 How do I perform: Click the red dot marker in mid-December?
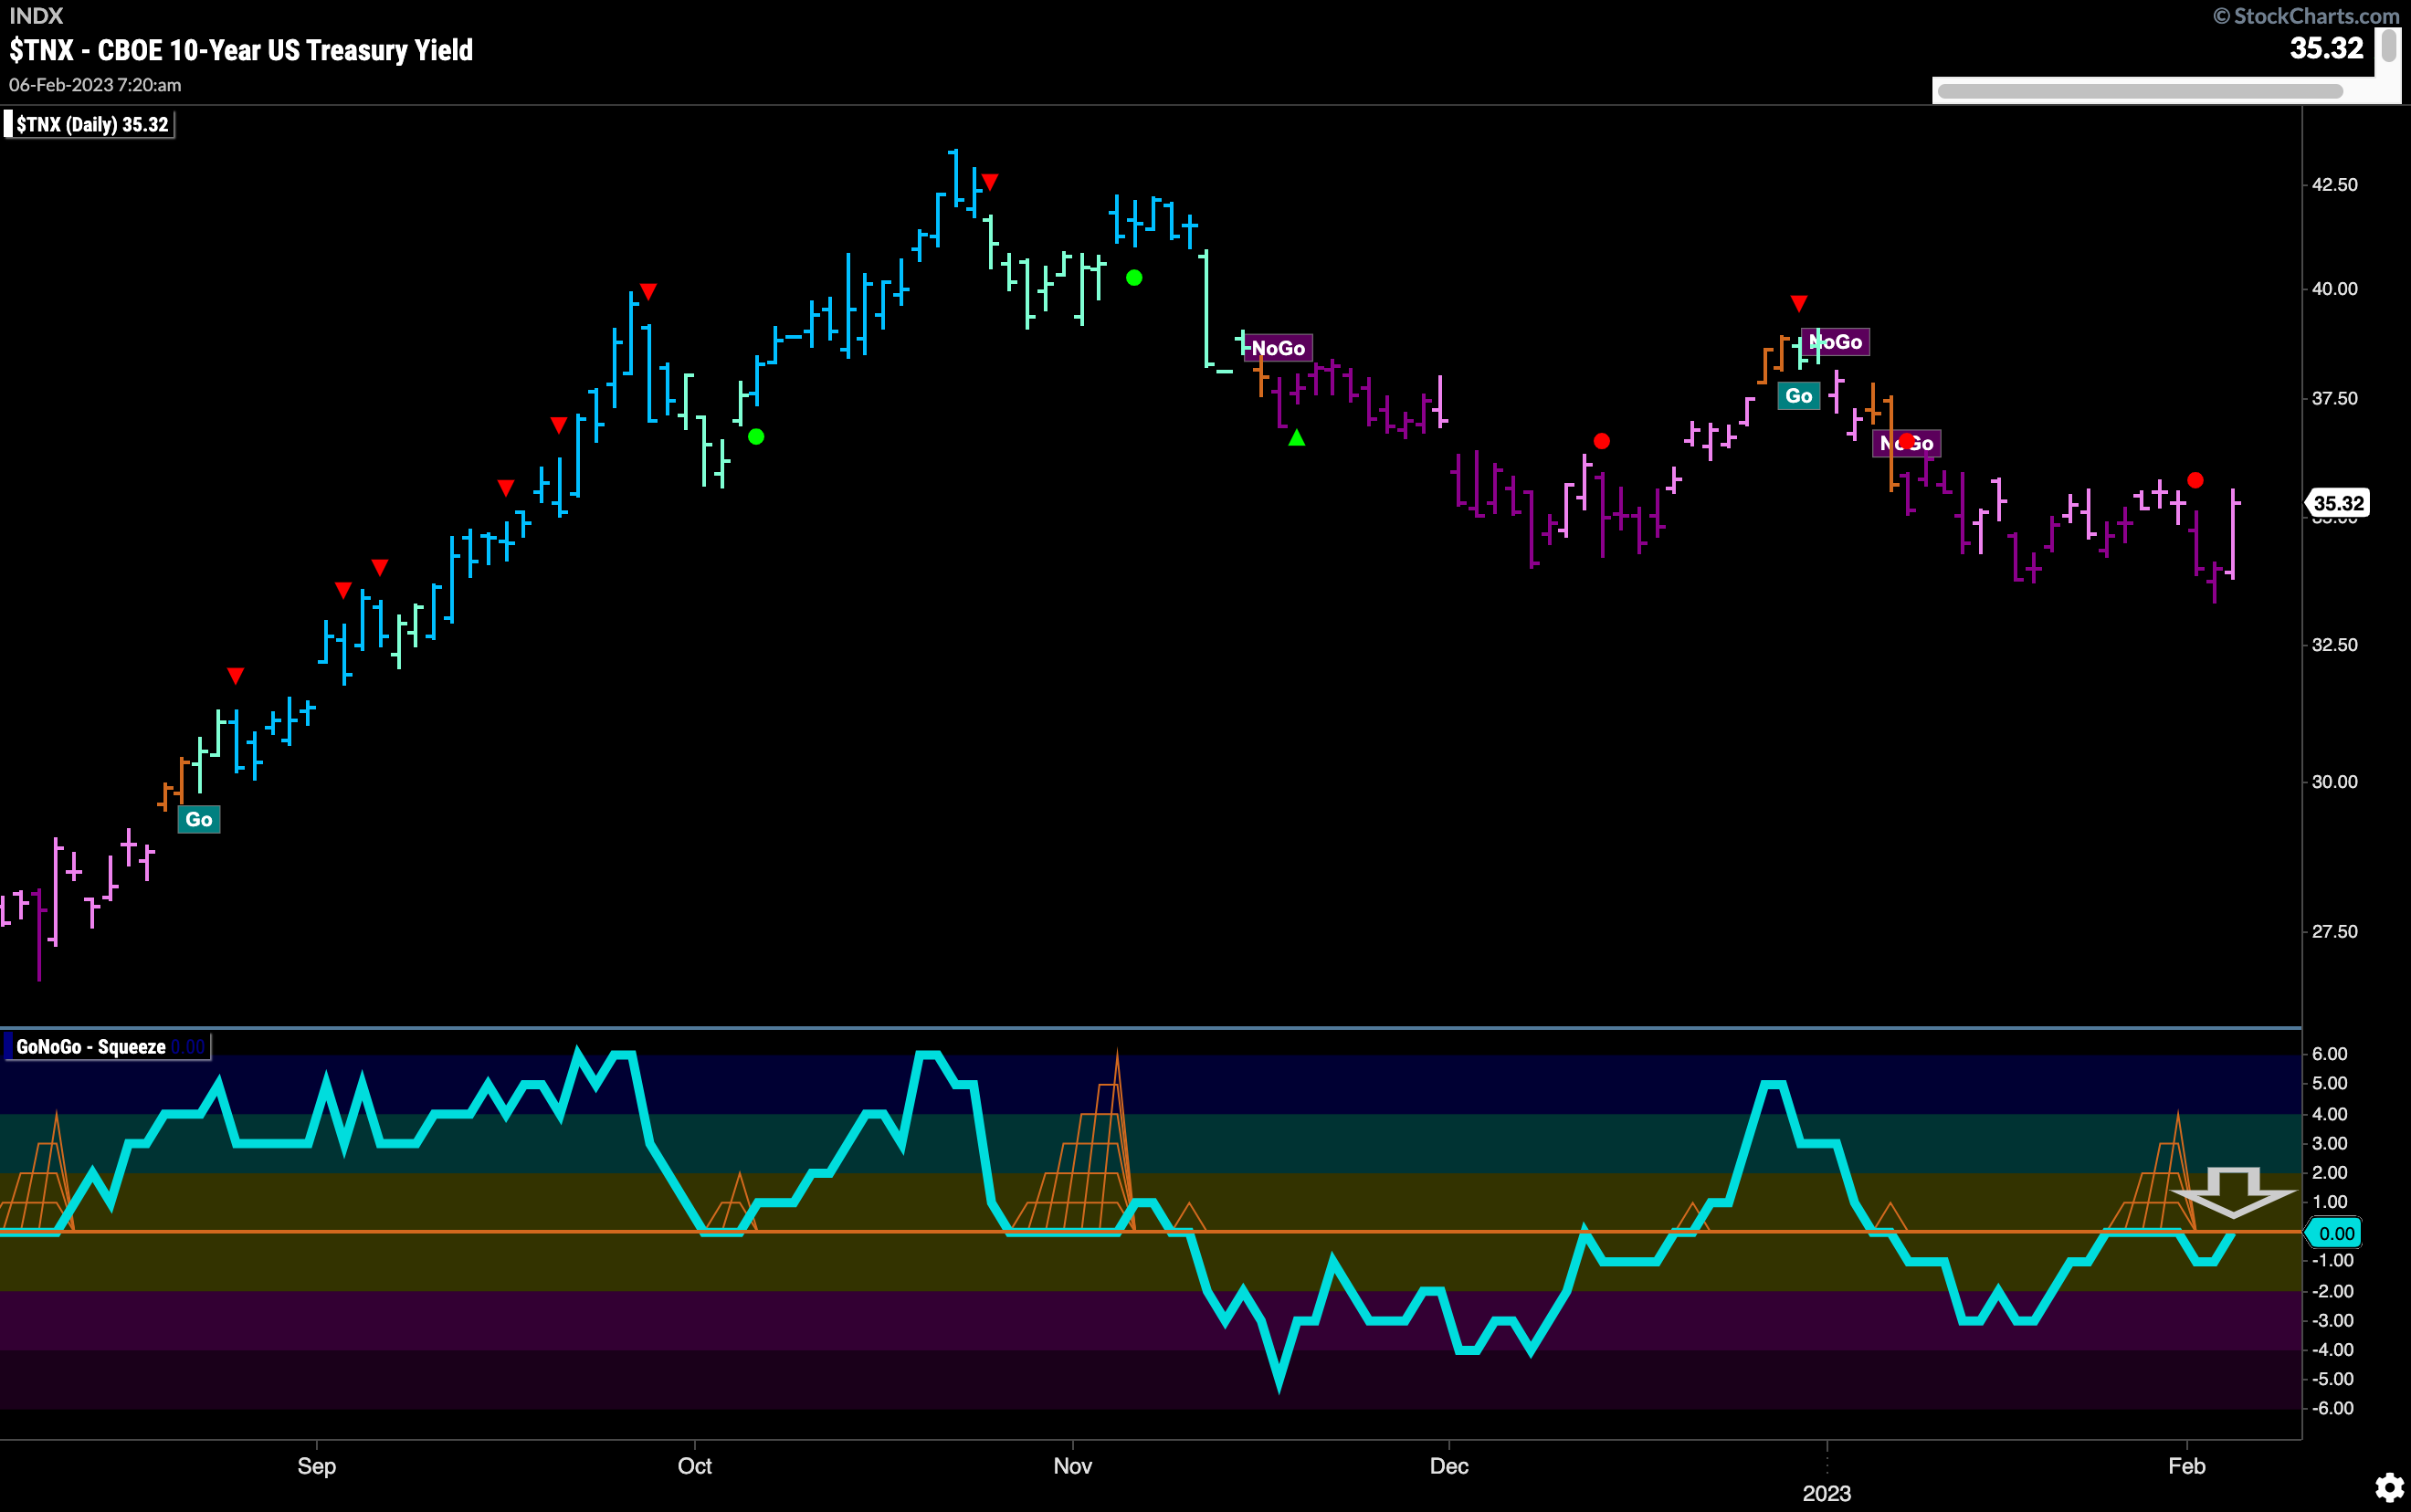click(1602, 441)
